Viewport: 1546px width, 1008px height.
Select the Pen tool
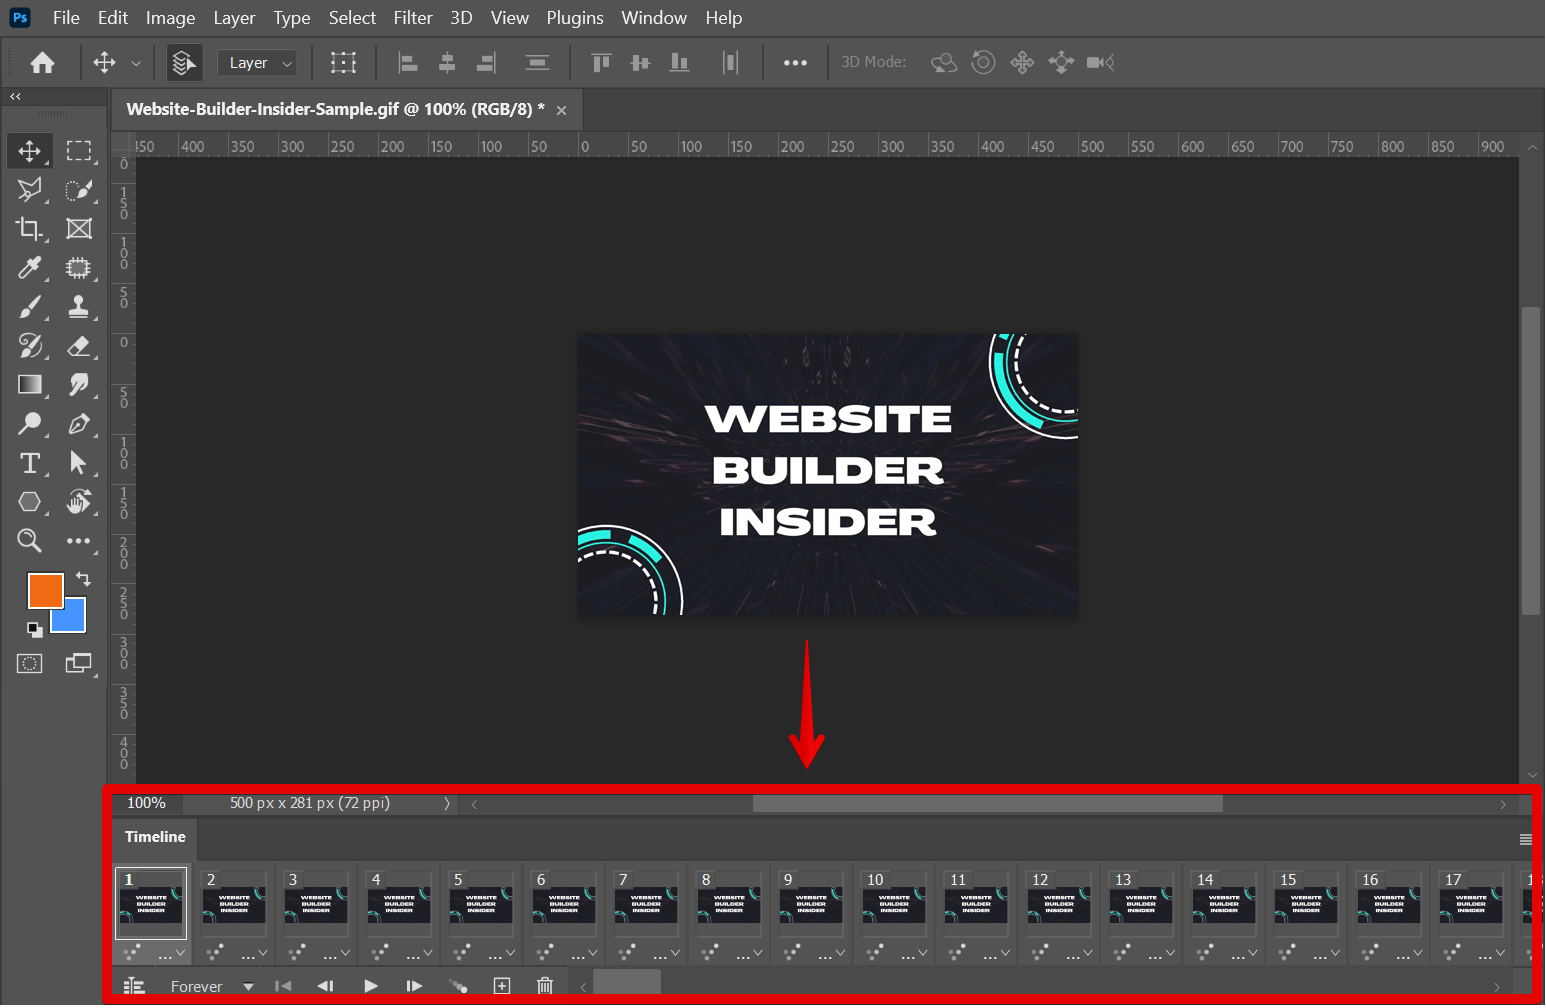click(79, 424)
